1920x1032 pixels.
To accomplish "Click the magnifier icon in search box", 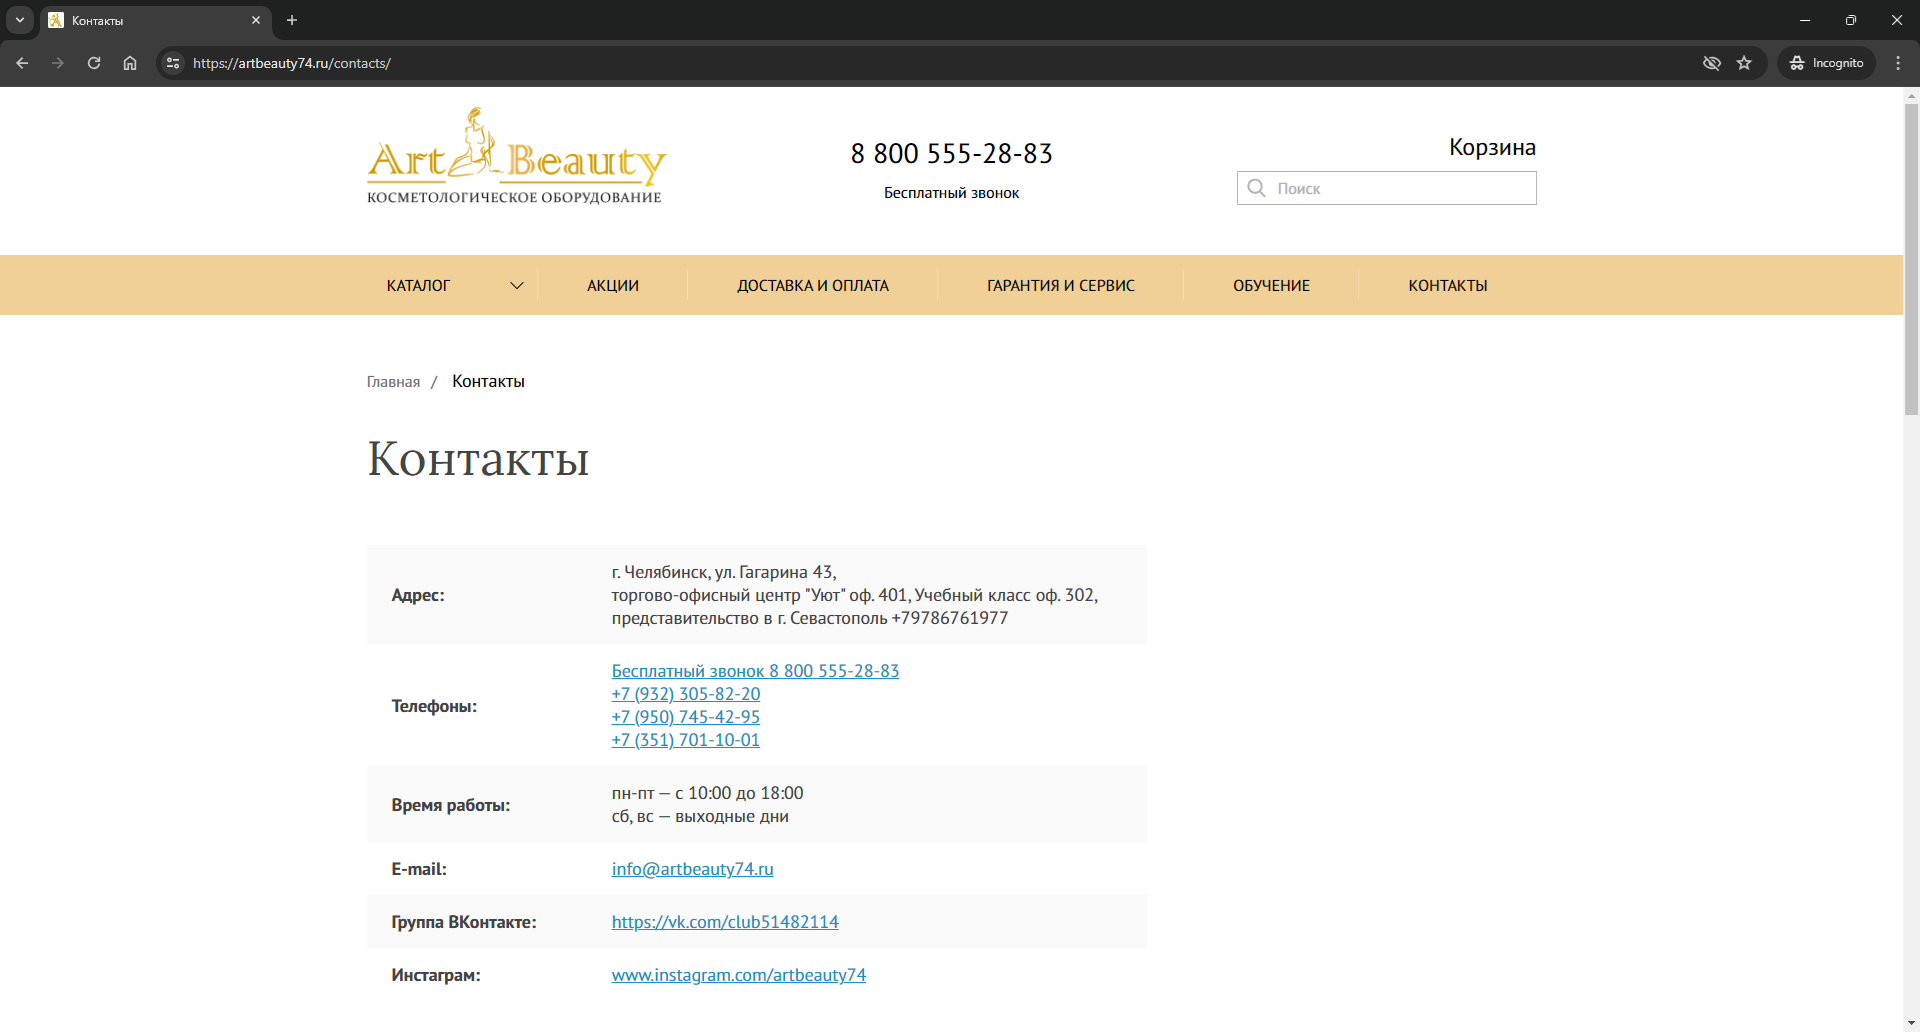I will tap(1257, 188).
